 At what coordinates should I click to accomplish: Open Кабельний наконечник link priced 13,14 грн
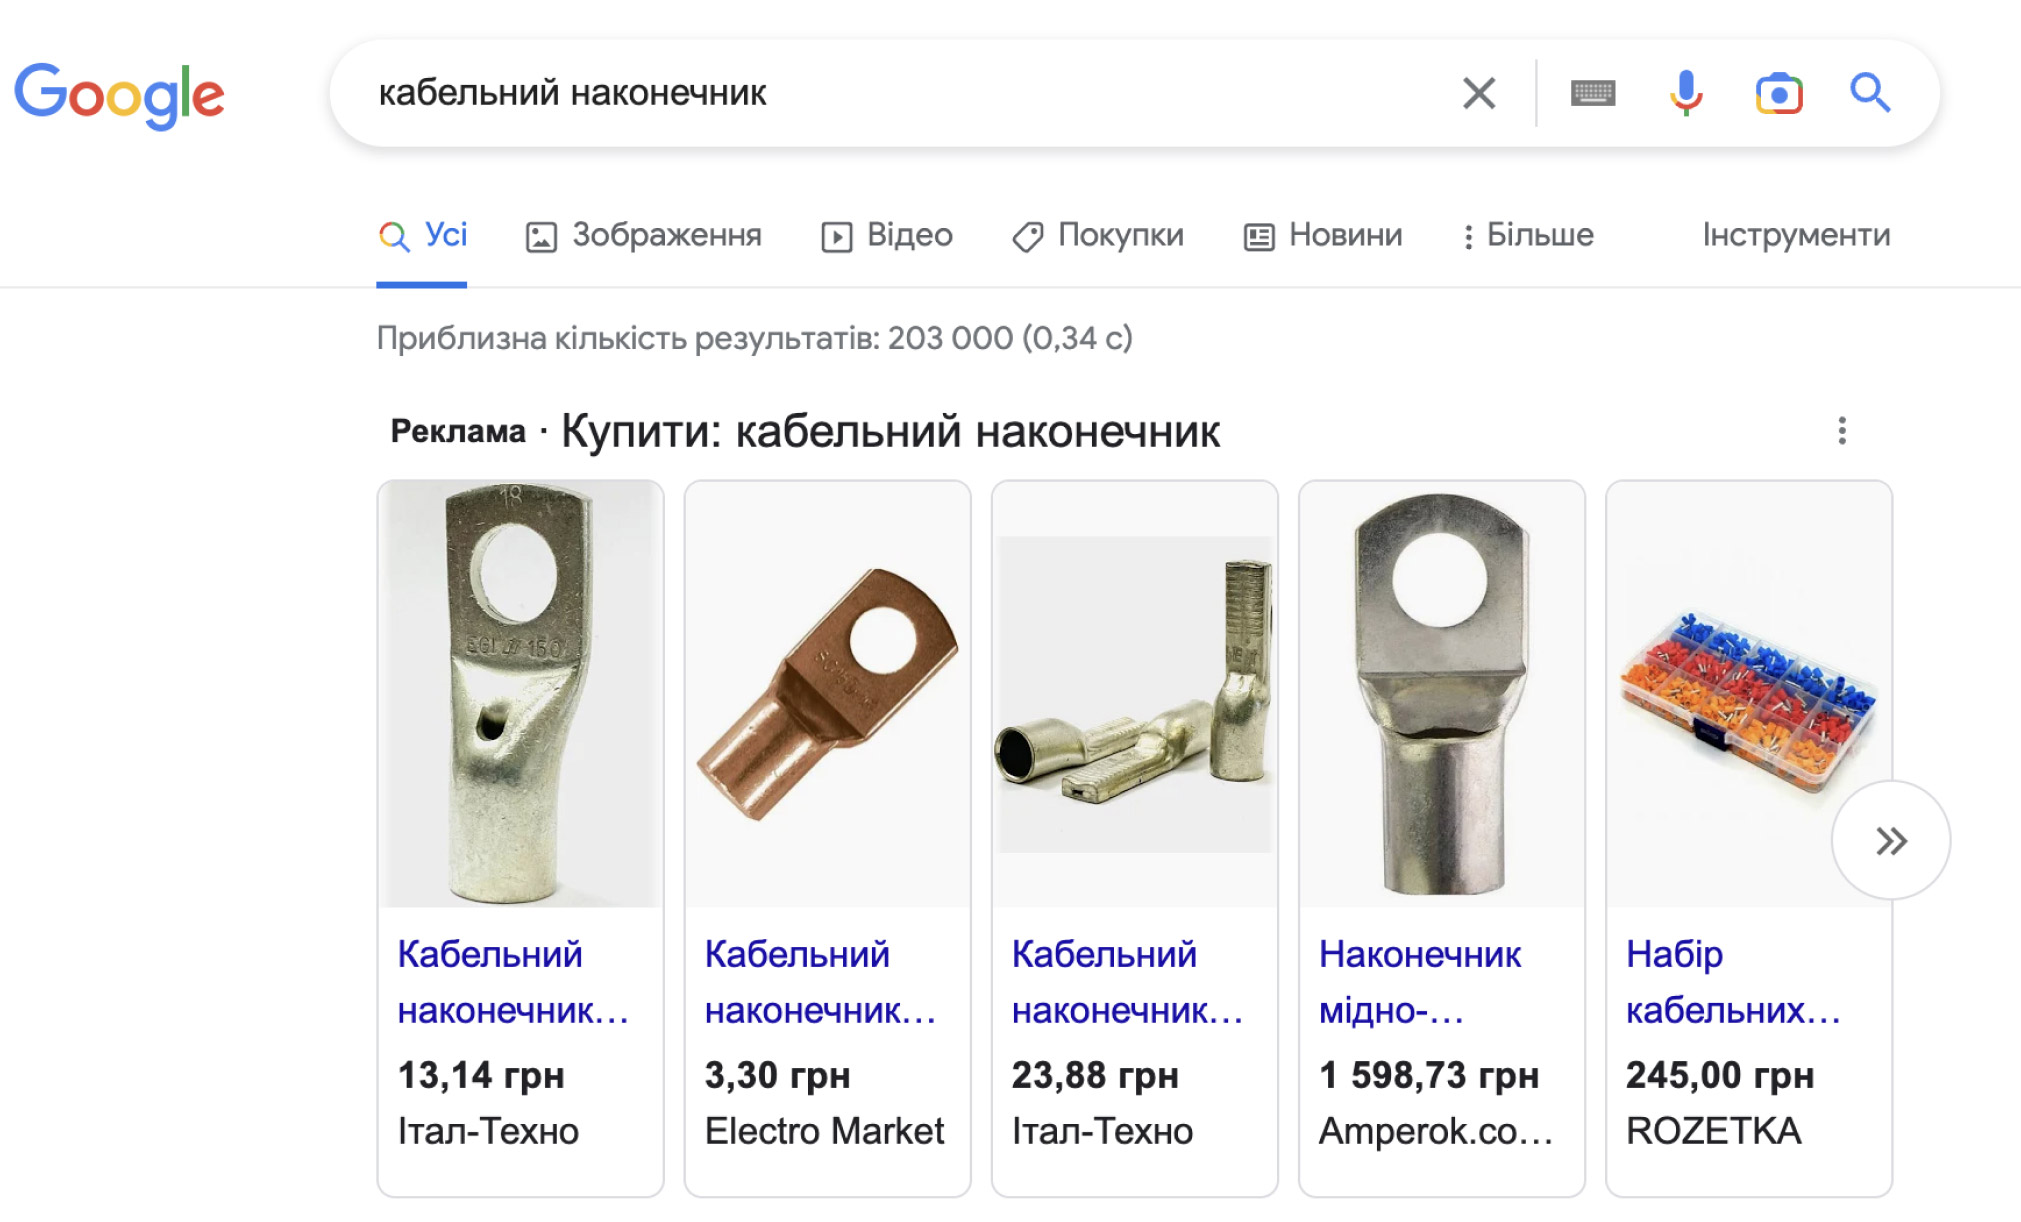513,982
